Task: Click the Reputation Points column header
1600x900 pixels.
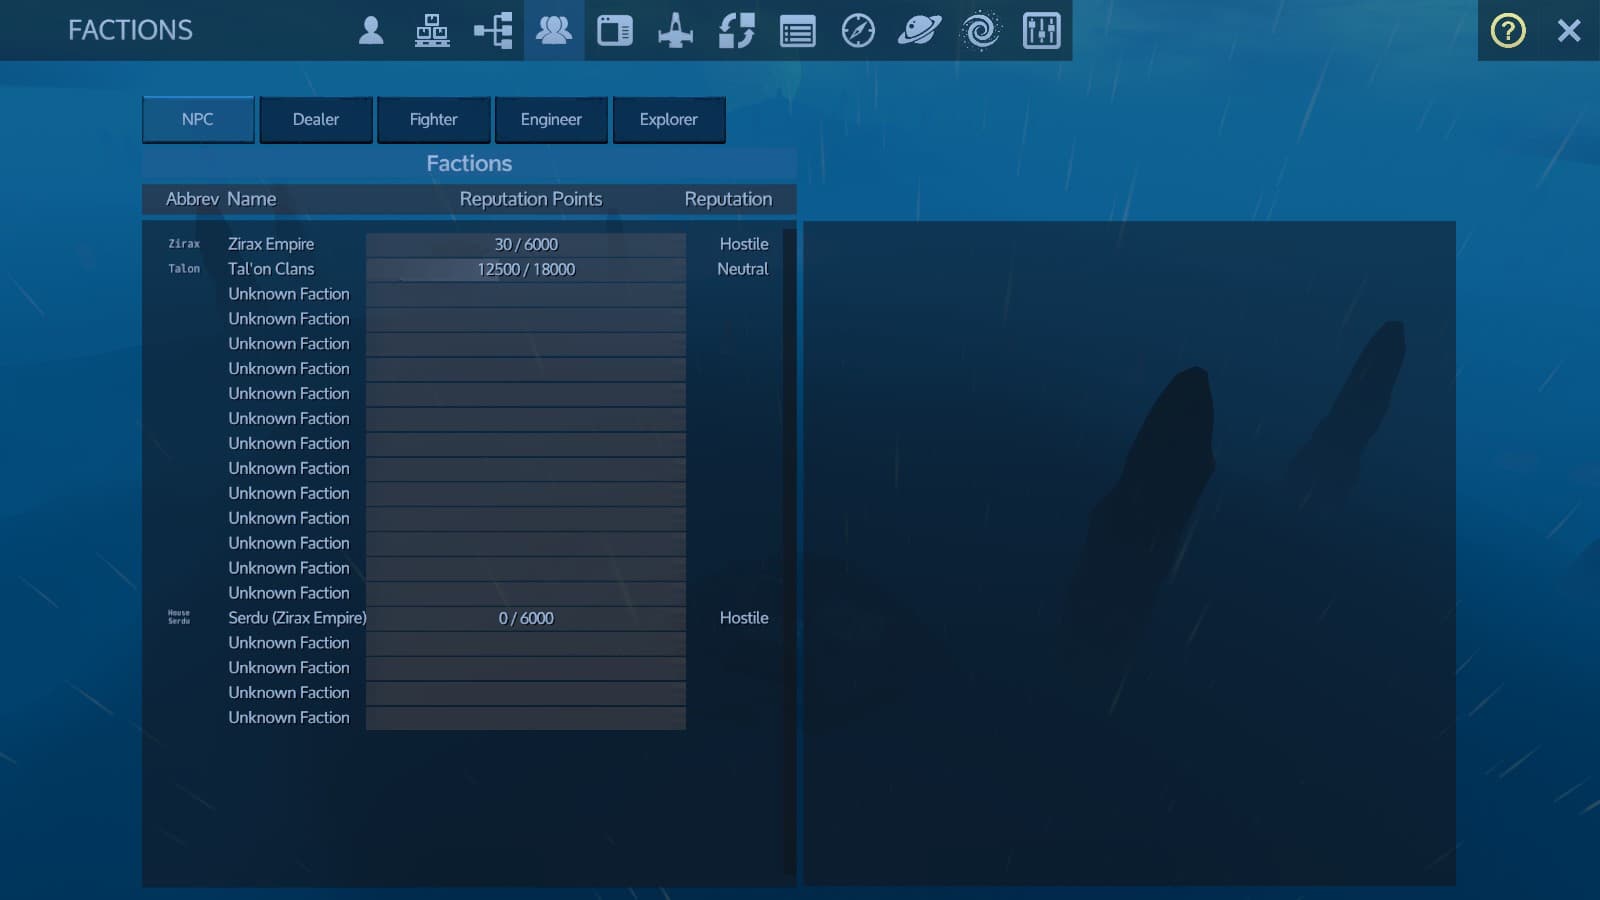Action: (531, 199)
